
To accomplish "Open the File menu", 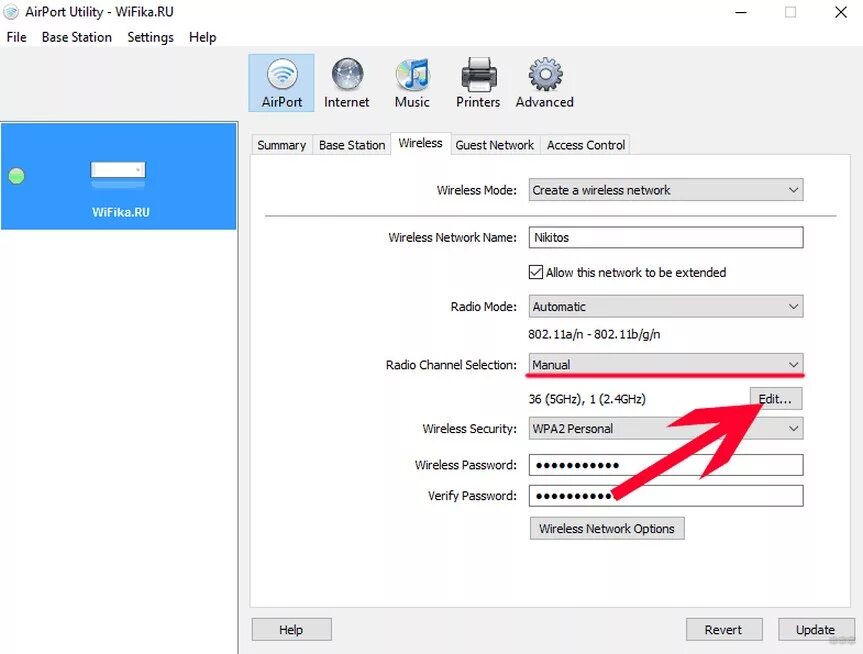I will pyautogui.click(x=17, y=37).
